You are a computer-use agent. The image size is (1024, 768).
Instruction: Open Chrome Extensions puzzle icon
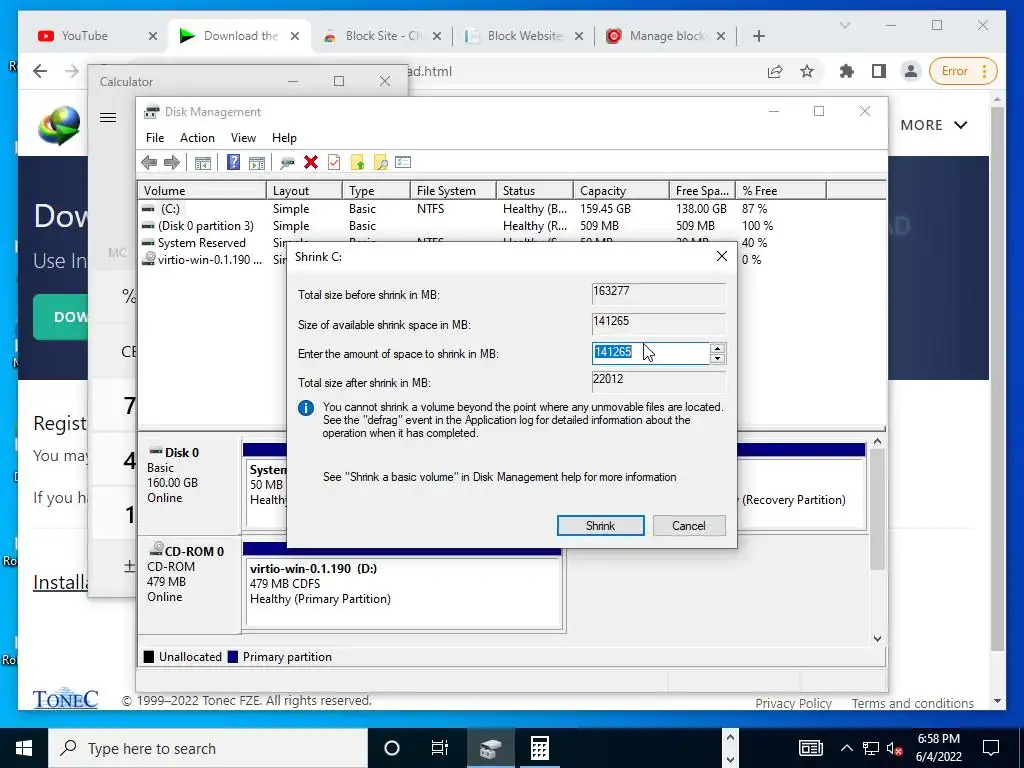pyautogui.click(x=846, y=71)
